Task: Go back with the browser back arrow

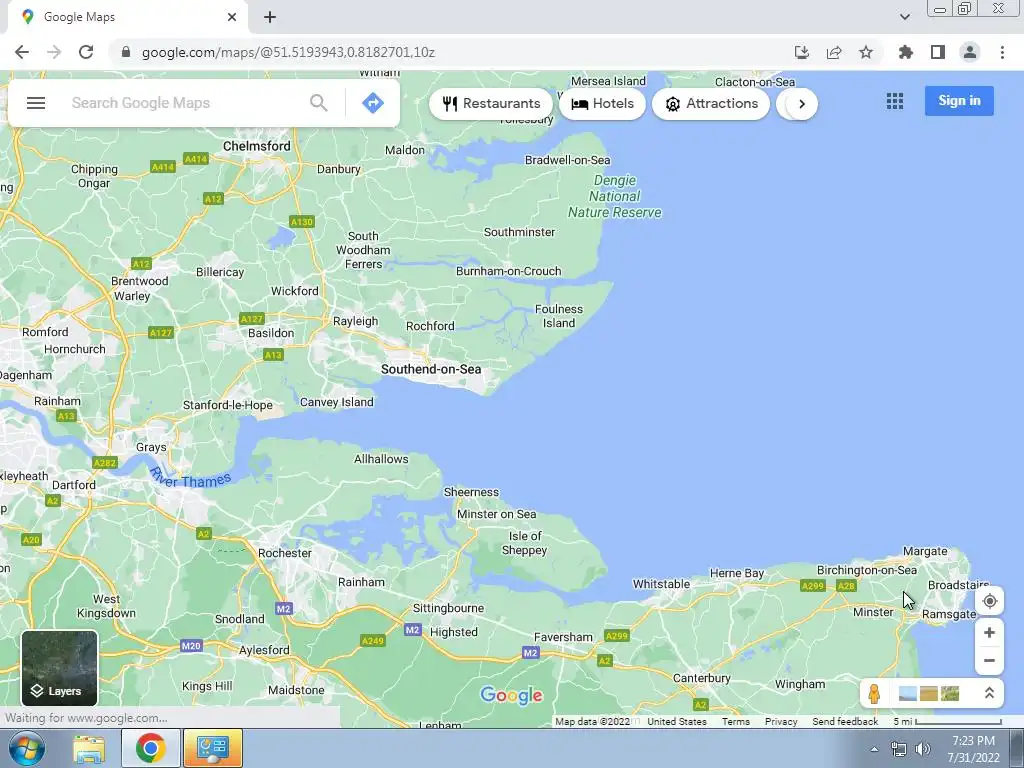Action: coord(22,52)
